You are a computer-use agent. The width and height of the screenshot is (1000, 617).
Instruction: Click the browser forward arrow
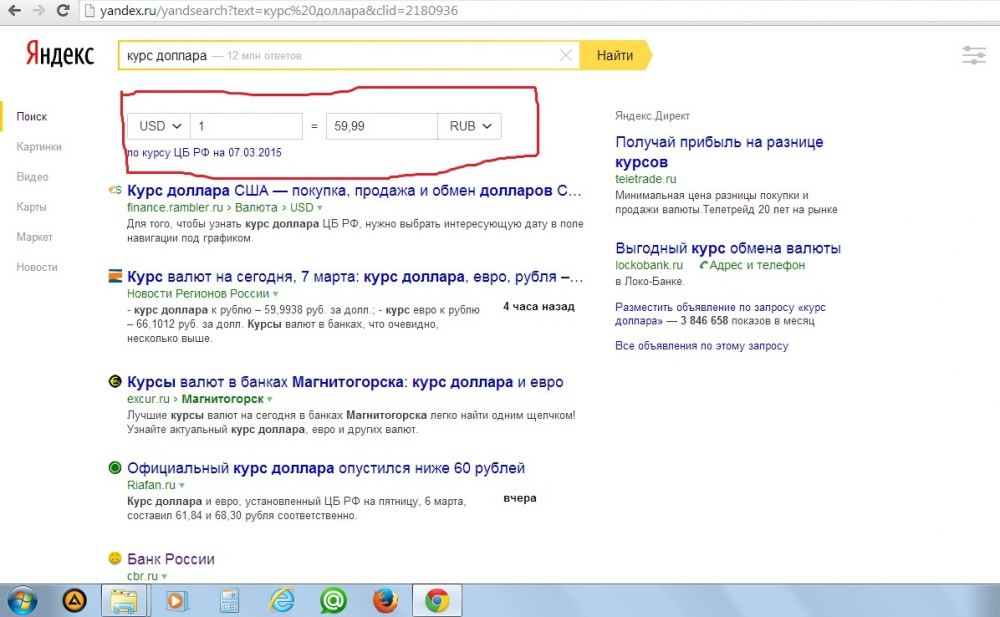click(38, 10)
